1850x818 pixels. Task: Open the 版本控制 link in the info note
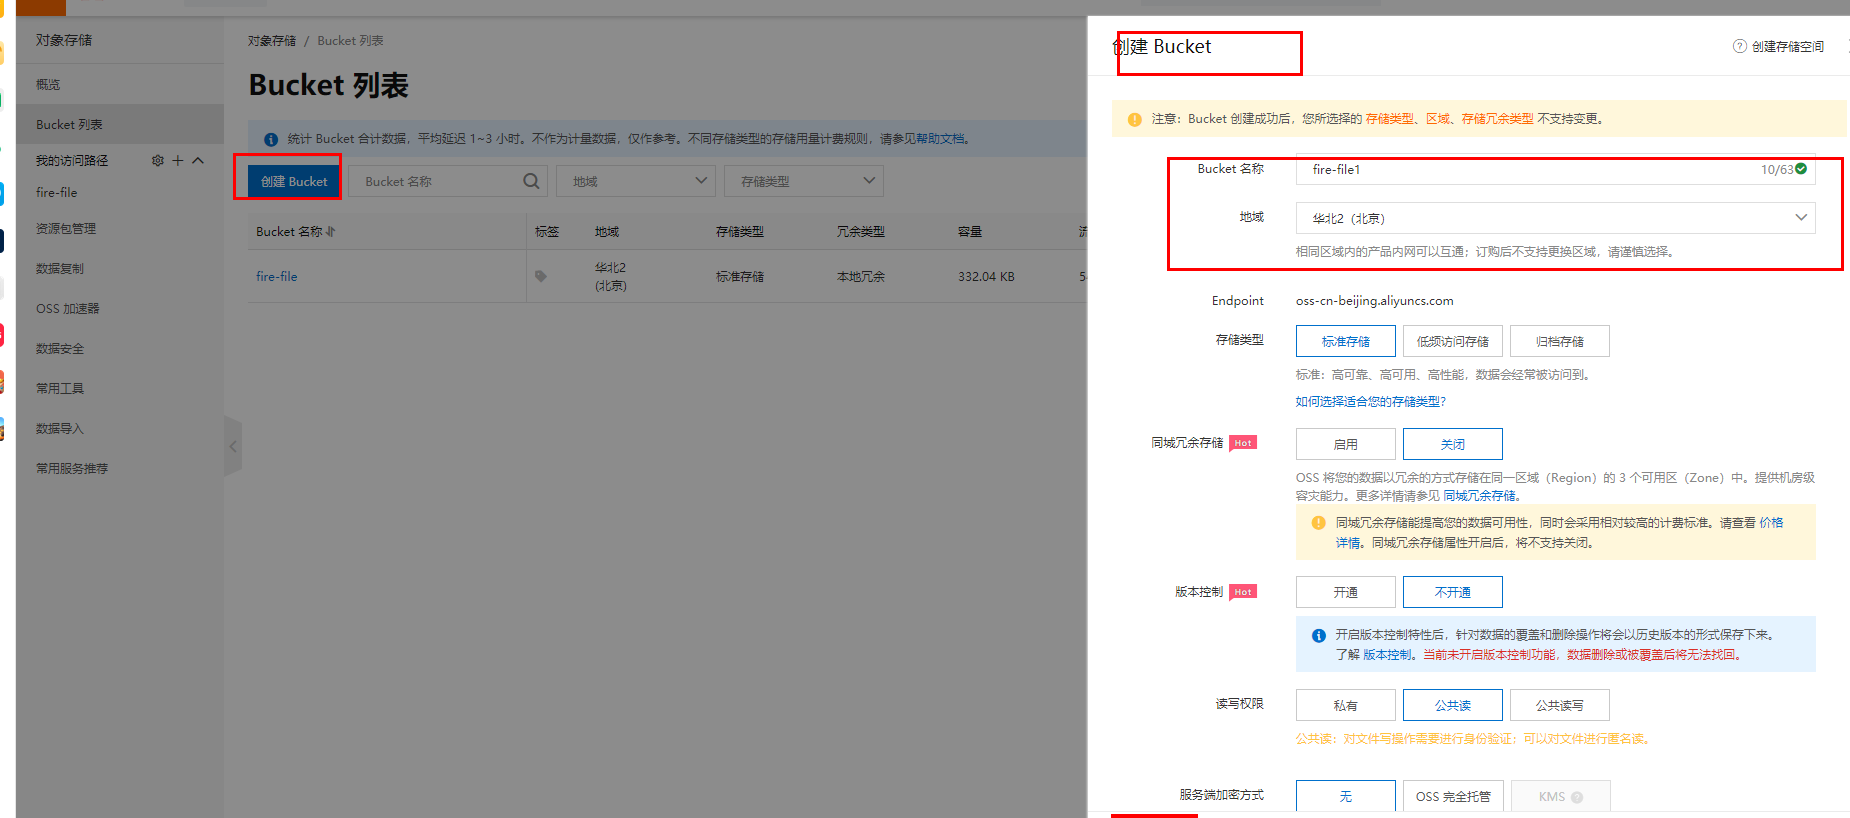coord(1388,654)
